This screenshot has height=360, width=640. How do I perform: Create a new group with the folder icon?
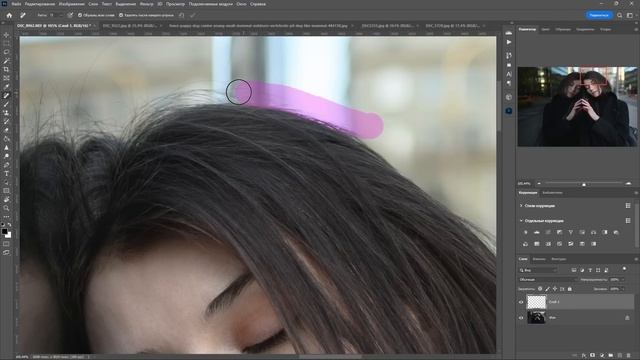click(x=611, y=356)
